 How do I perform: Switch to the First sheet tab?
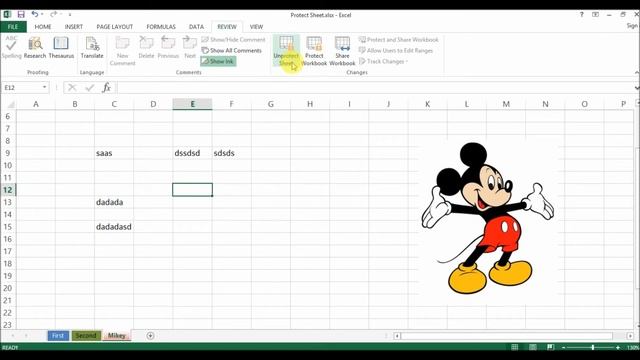[58, 336]
